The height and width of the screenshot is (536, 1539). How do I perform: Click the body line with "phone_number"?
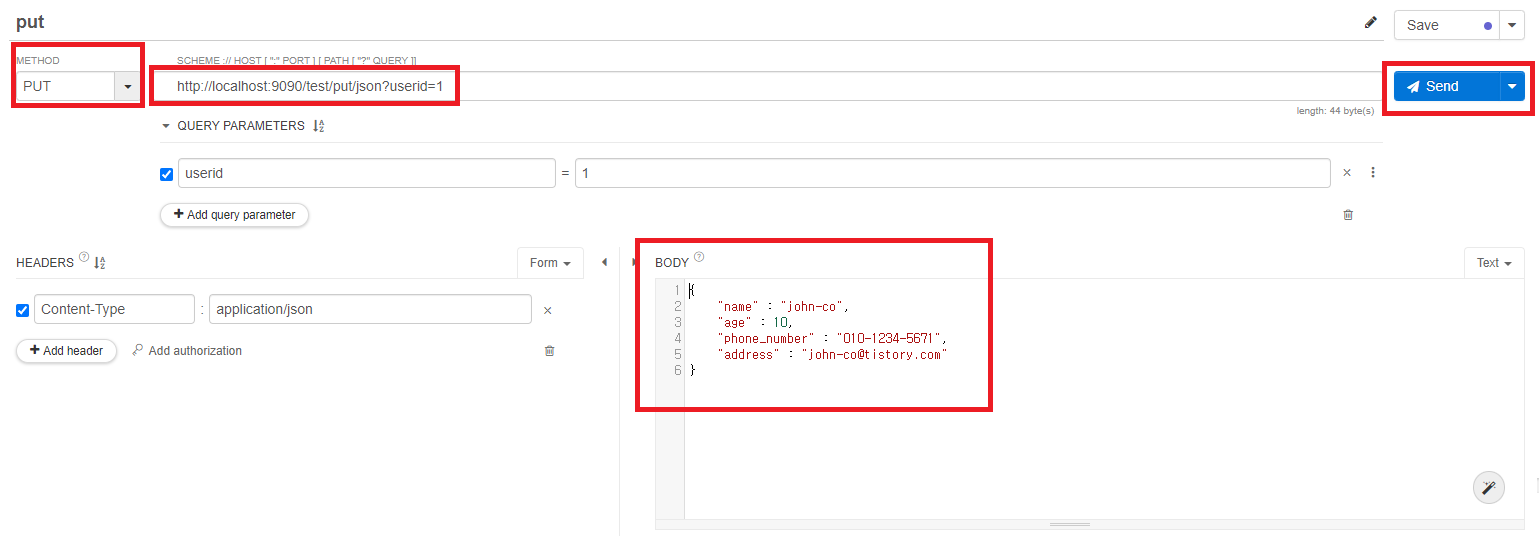pyautogui.click(x=832, y=338)
